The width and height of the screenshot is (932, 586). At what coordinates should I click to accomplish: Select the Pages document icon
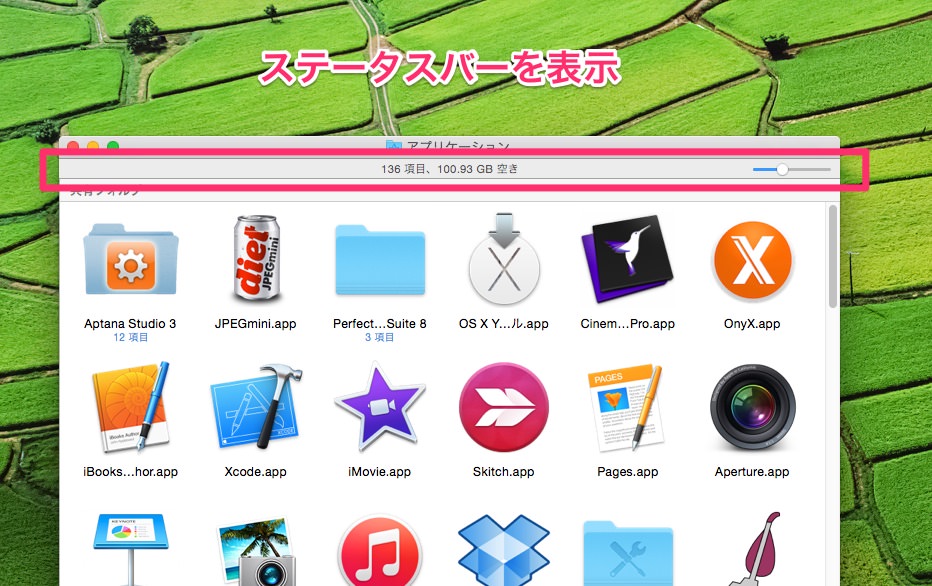625,408
